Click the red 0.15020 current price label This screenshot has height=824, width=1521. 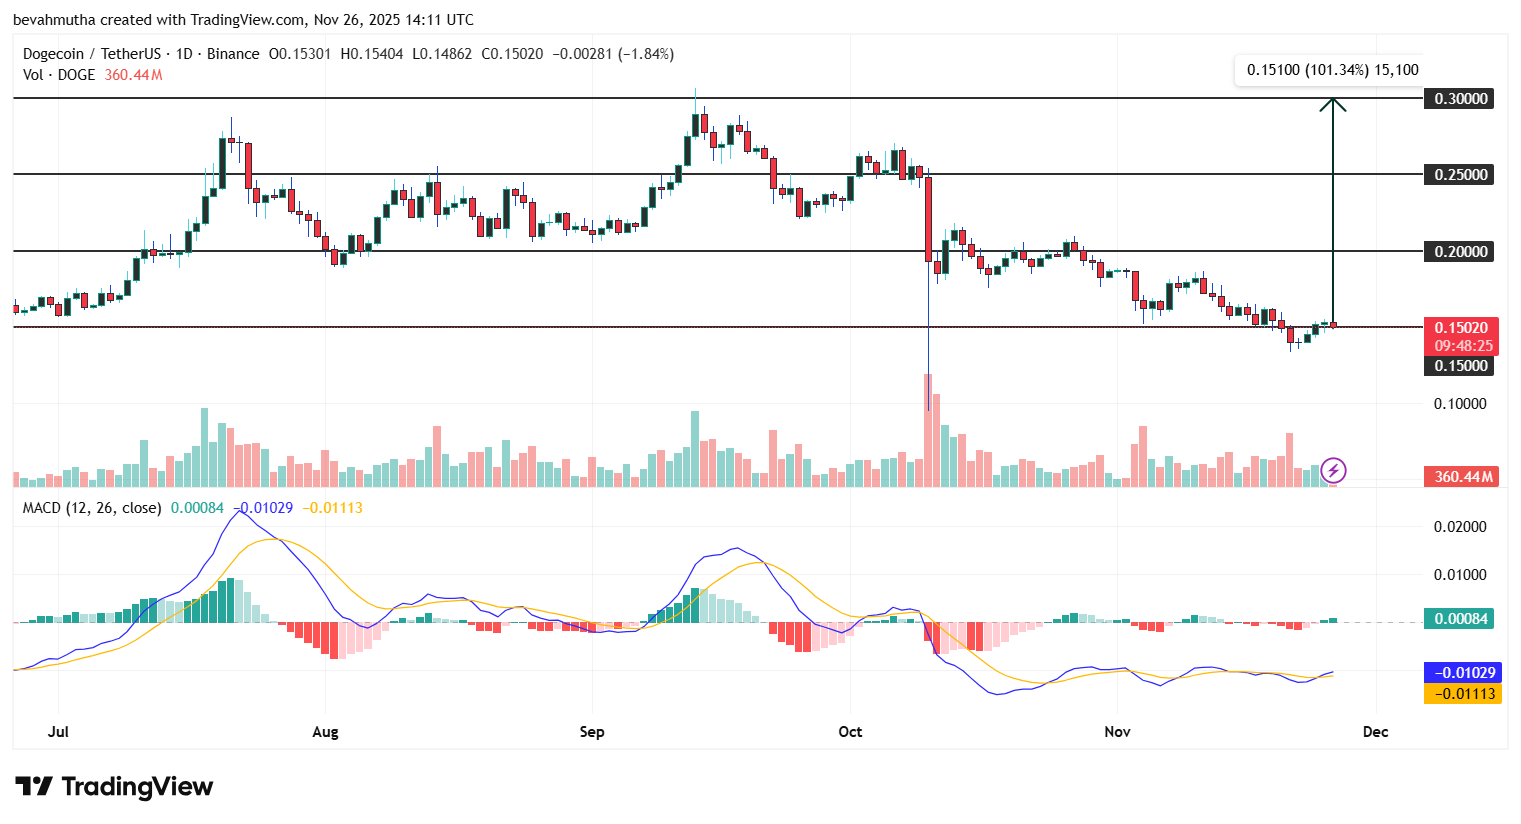(x=1459, y=327)
